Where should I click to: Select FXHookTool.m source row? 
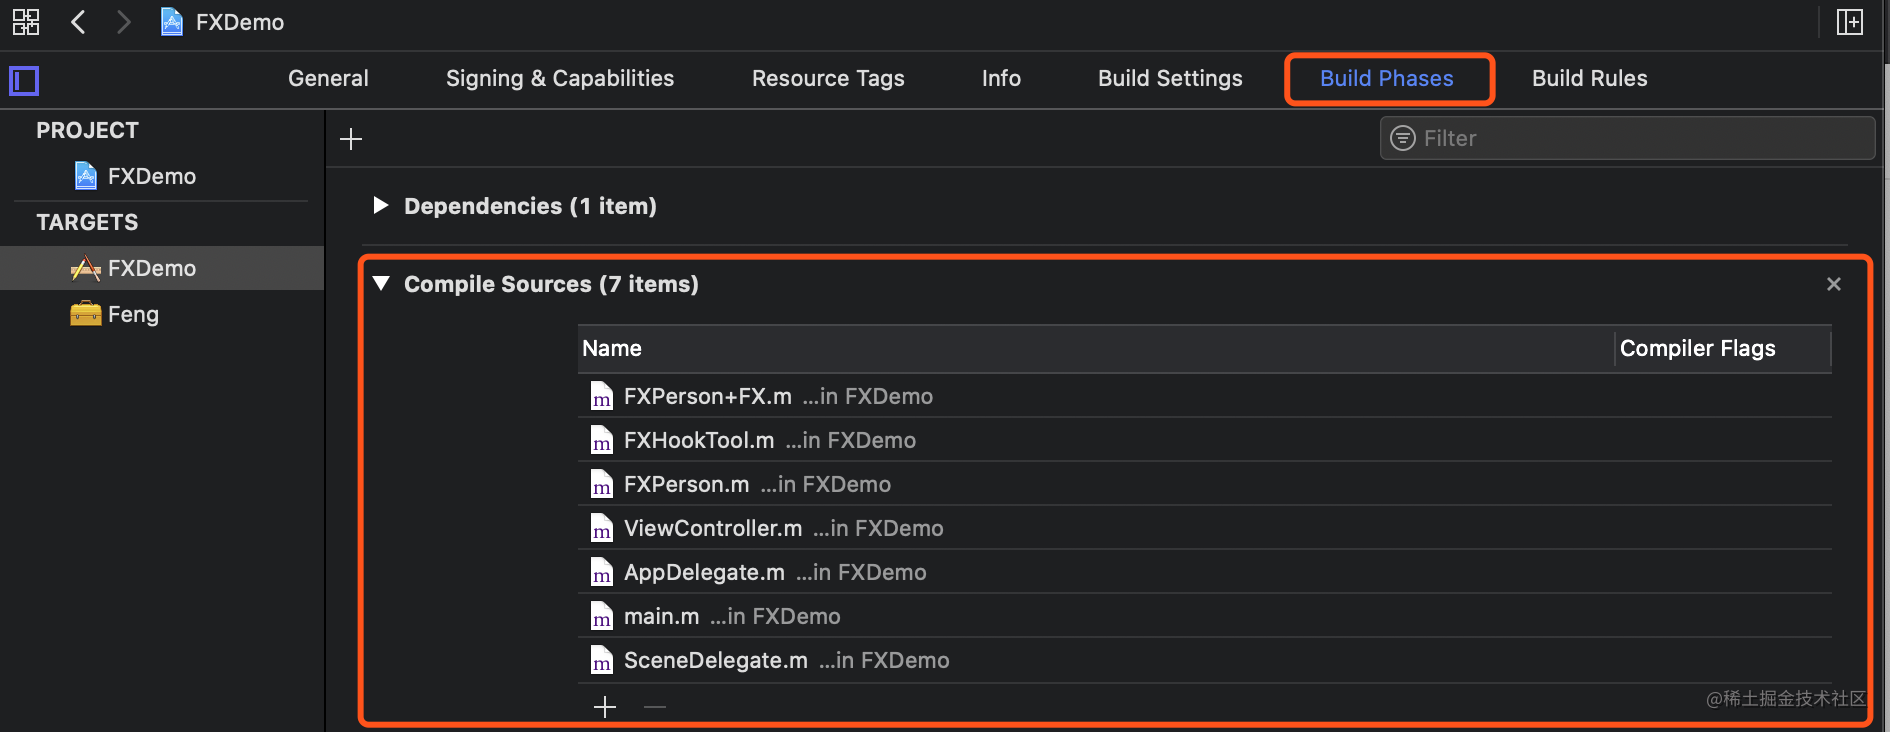[x=1205, y=440]
